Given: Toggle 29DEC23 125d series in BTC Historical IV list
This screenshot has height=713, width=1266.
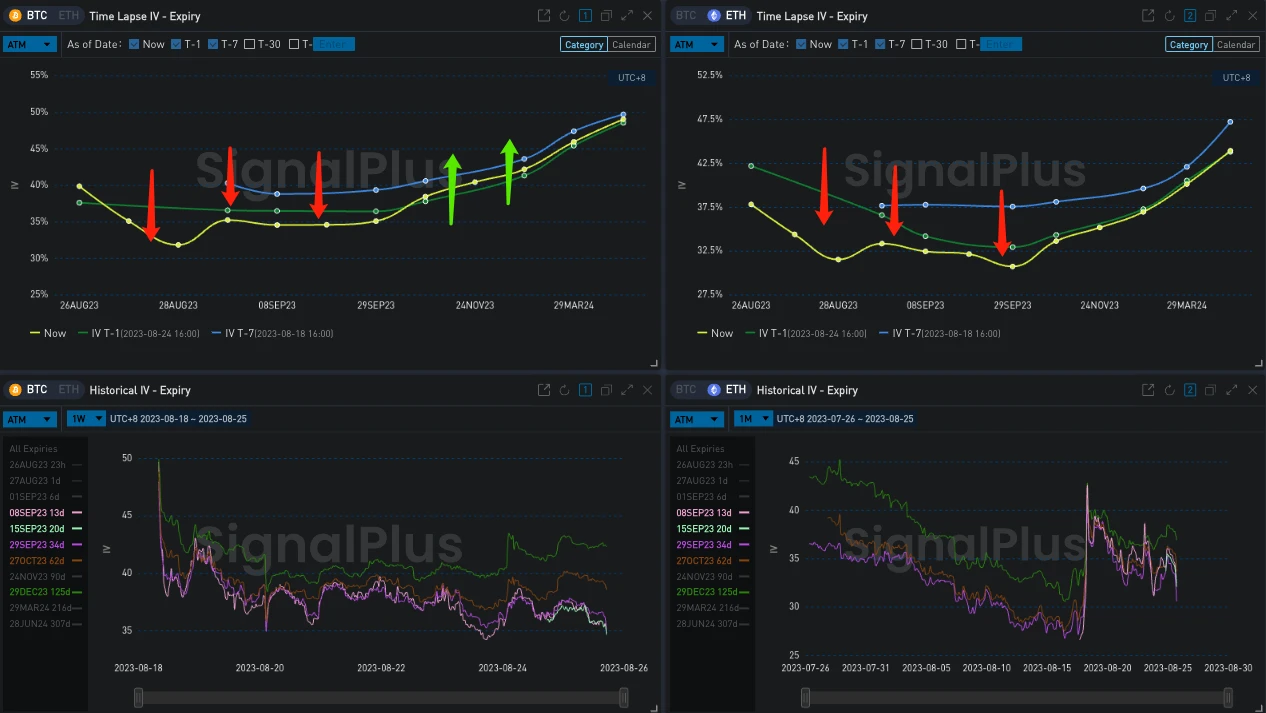Looking at the screenshot, I should pyautogui.click(x=44, y=592).
